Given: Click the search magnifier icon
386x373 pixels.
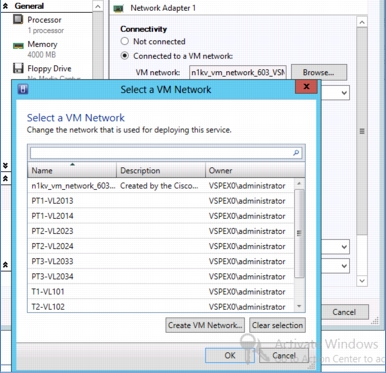Looking at the screenshot, I should (296, 153).
